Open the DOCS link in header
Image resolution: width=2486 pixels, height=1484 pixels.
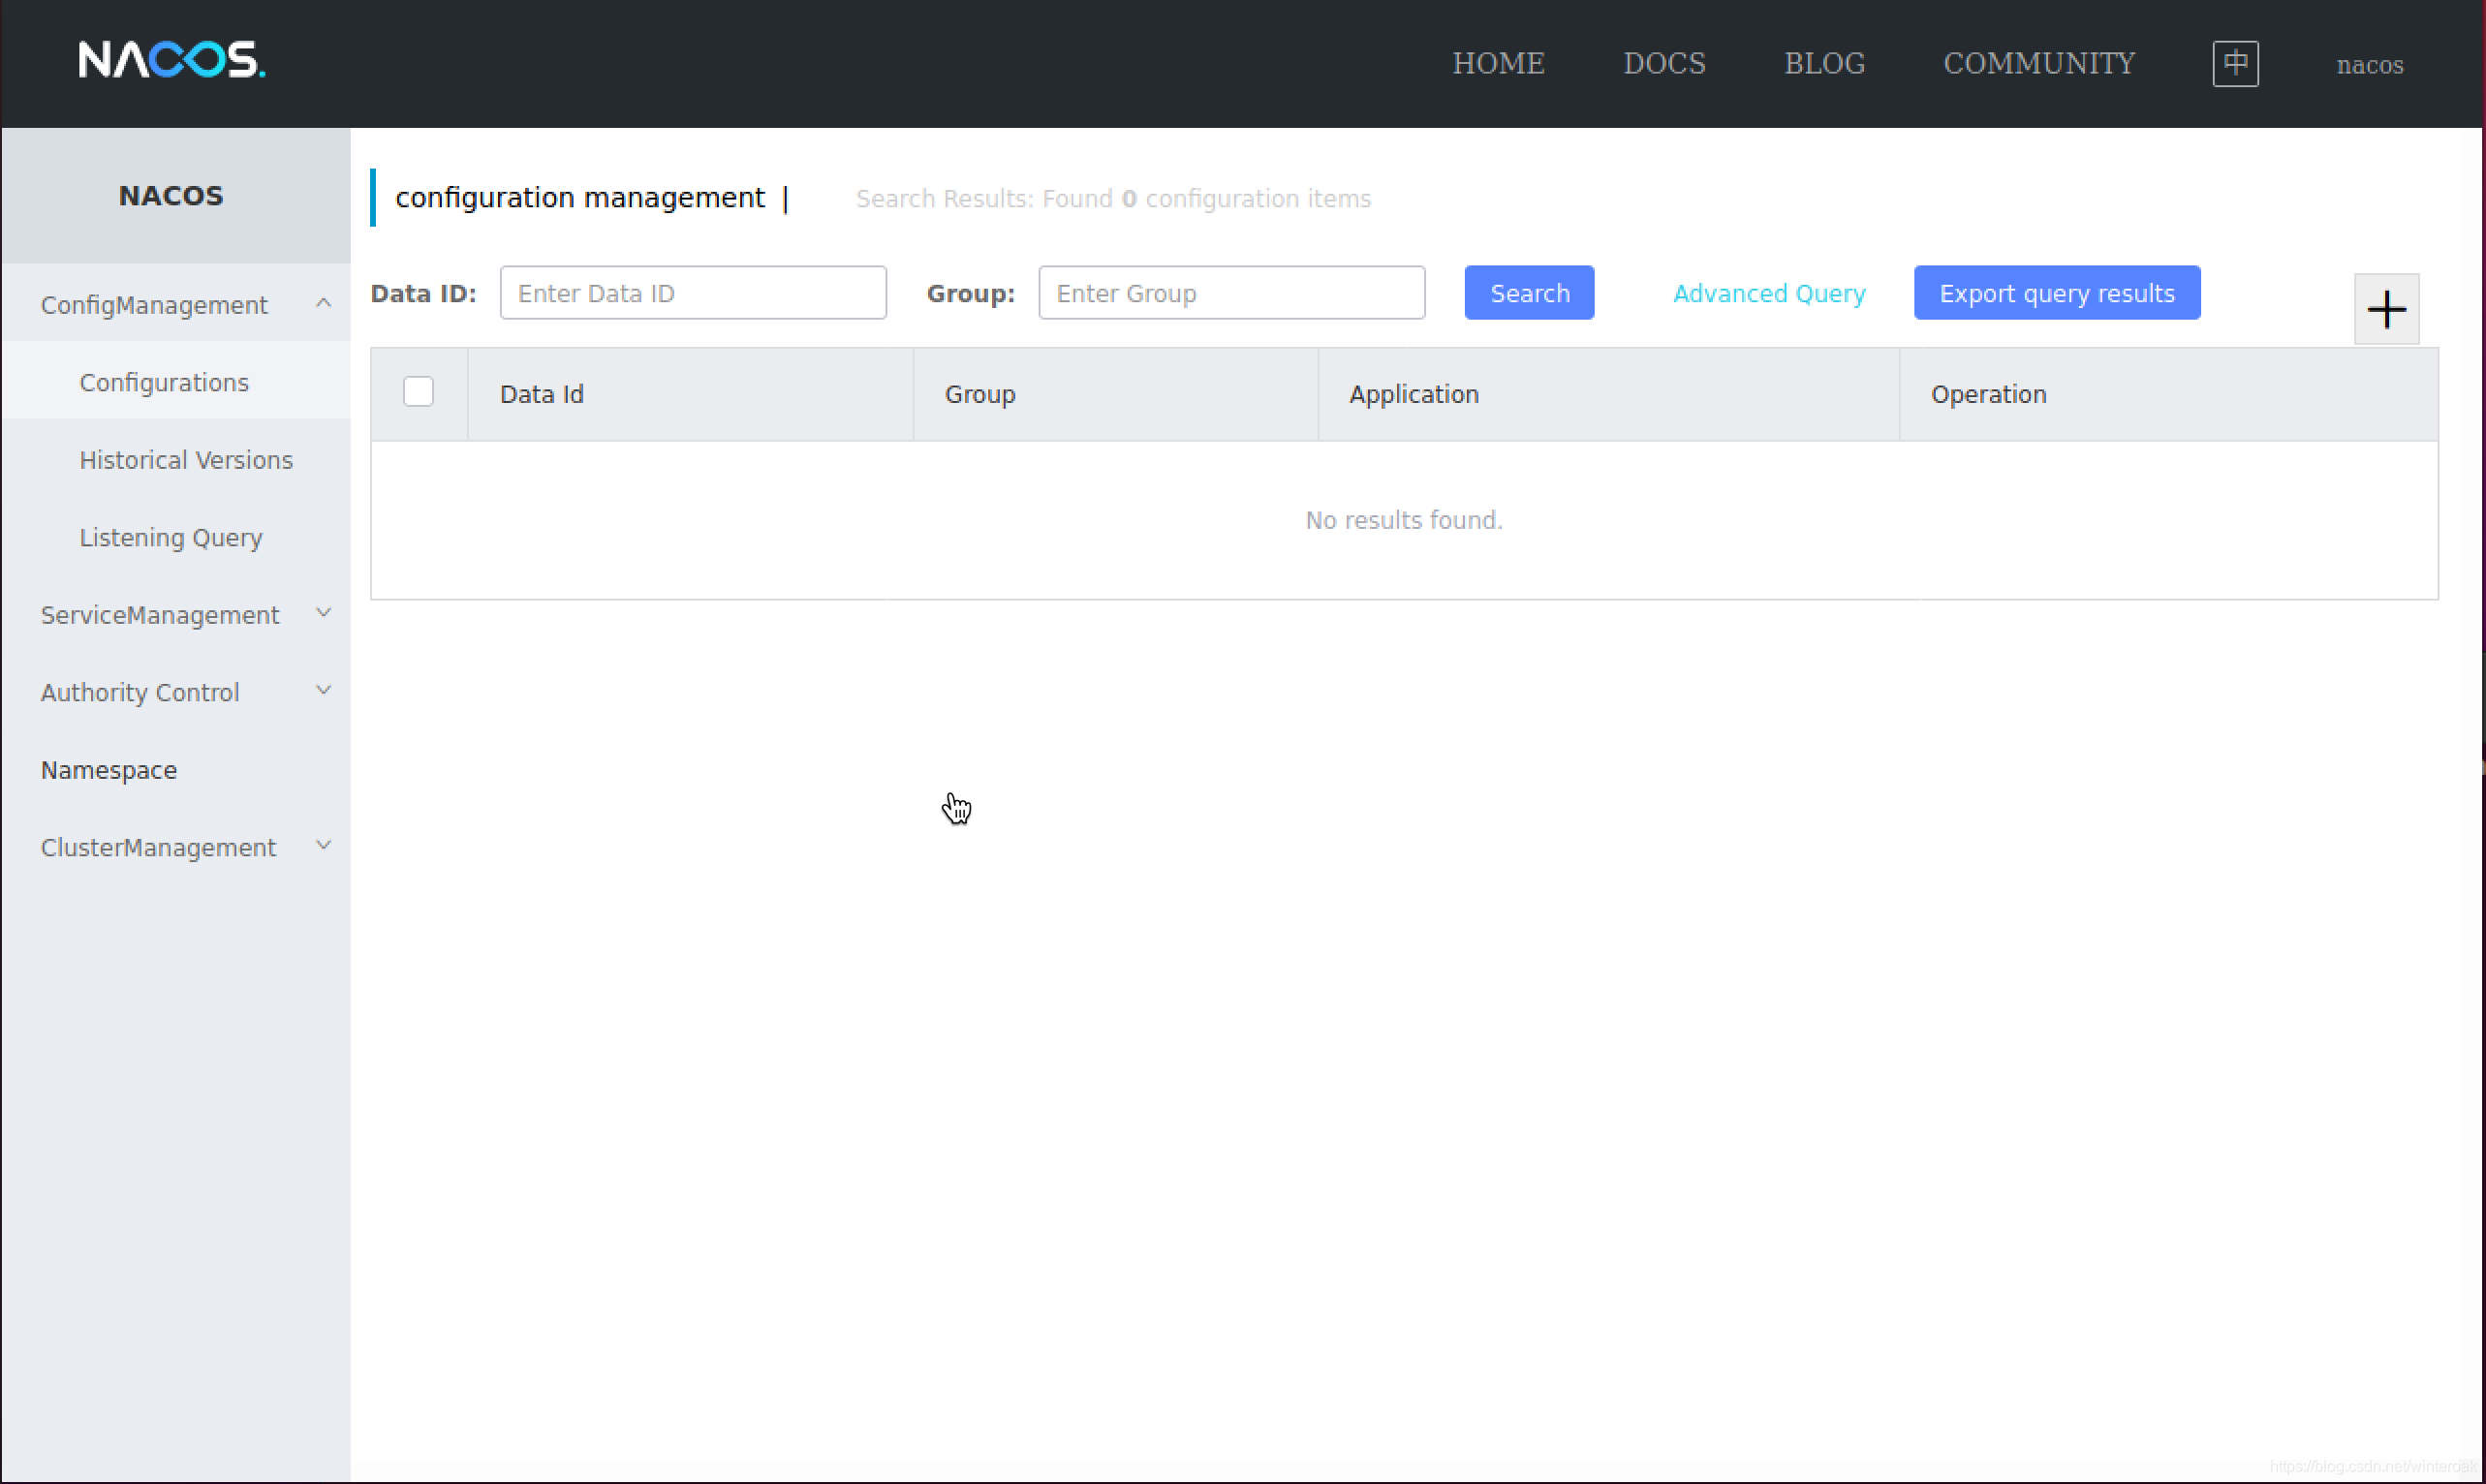coord(1664,63)
